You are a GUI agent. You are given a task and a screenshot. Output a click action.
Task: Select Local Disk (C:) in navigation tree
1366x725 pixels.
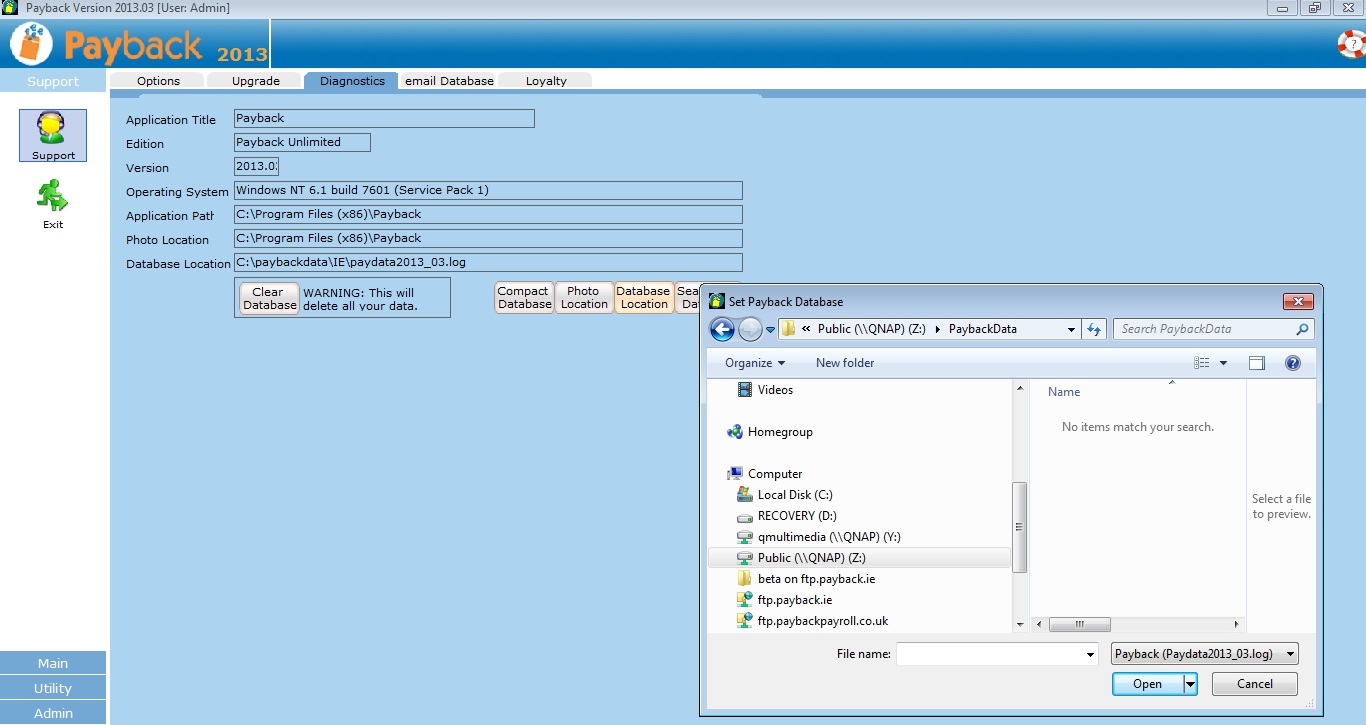pyautogui.click(x=794, y=495)
